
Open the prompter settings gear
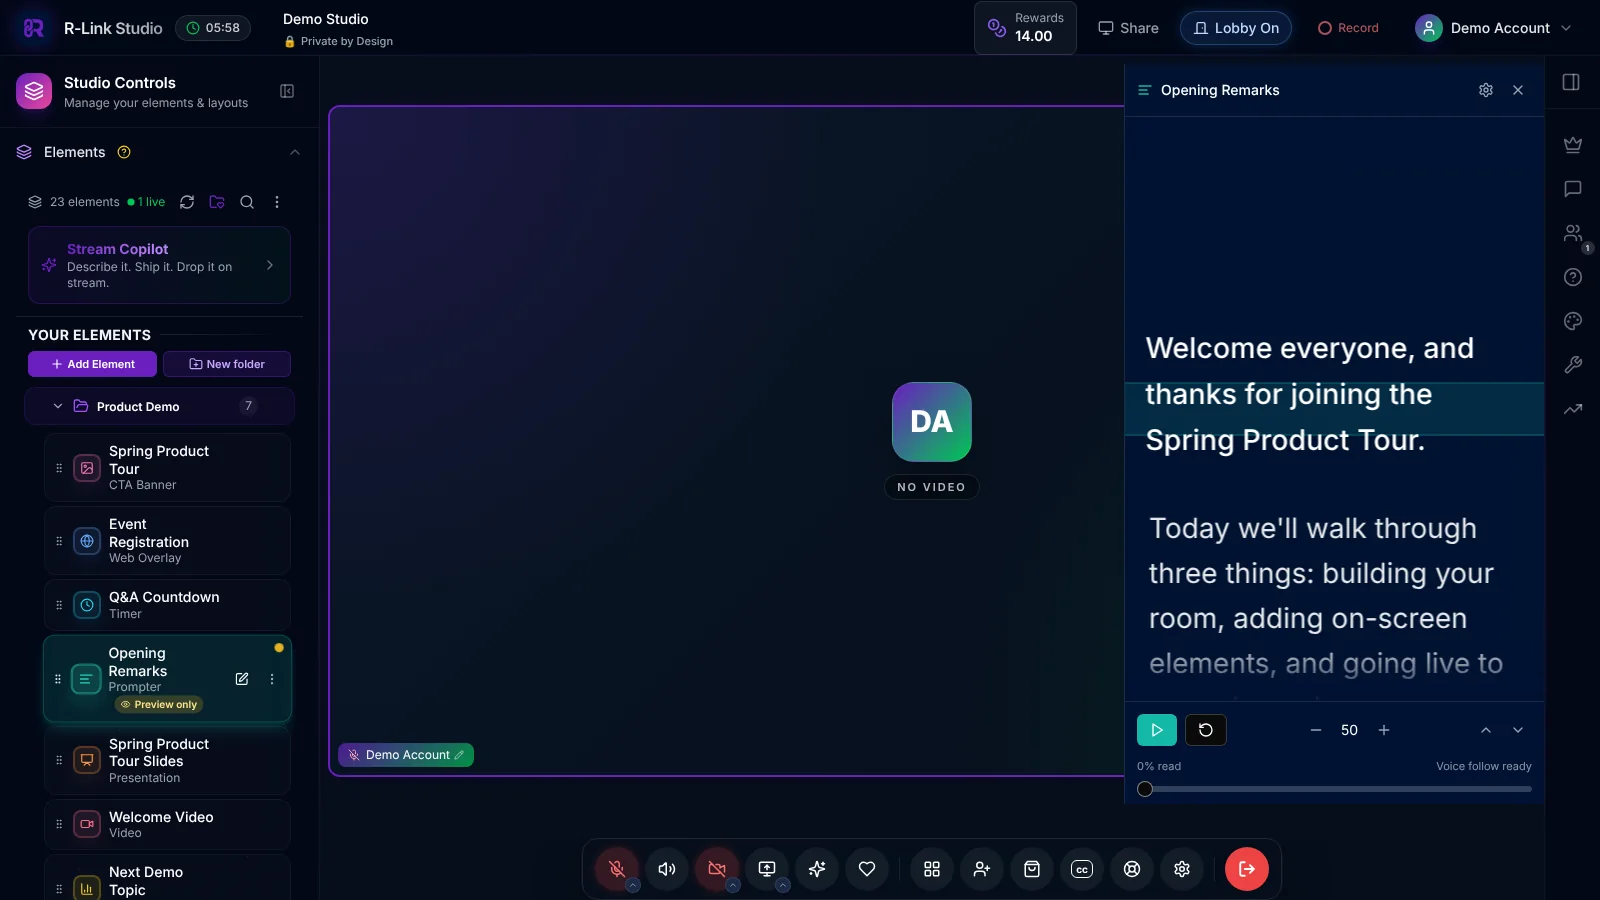[1486, 90]
